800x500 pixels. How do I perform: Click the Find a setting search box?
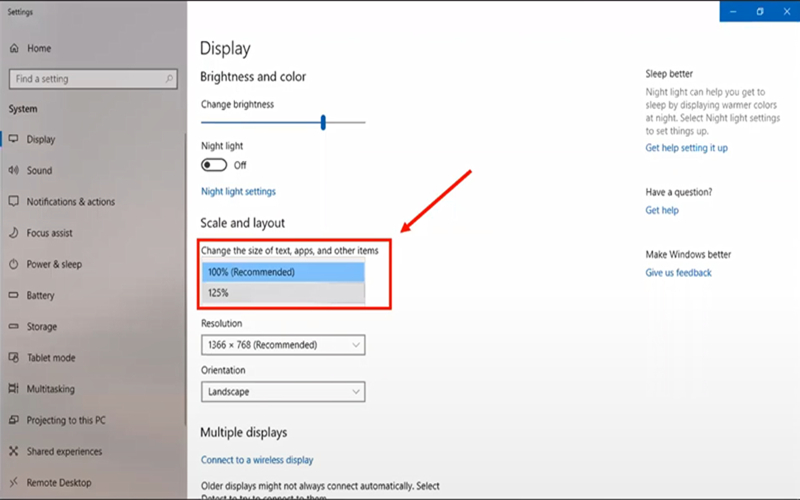85,79
